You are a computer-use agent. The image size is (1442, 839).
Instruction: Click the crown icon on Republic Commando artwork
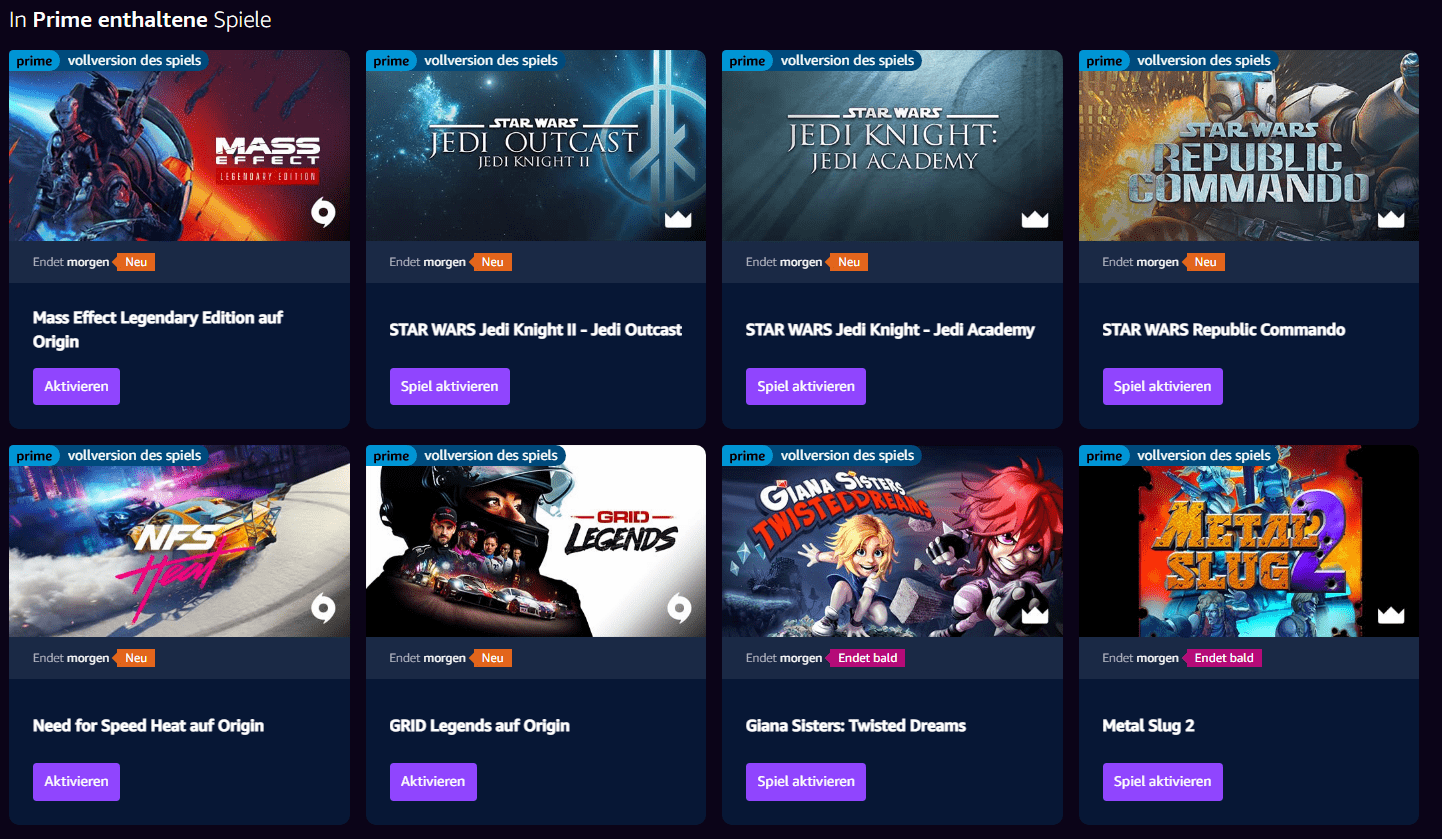pyautogui.click(x=1391, y=219)
